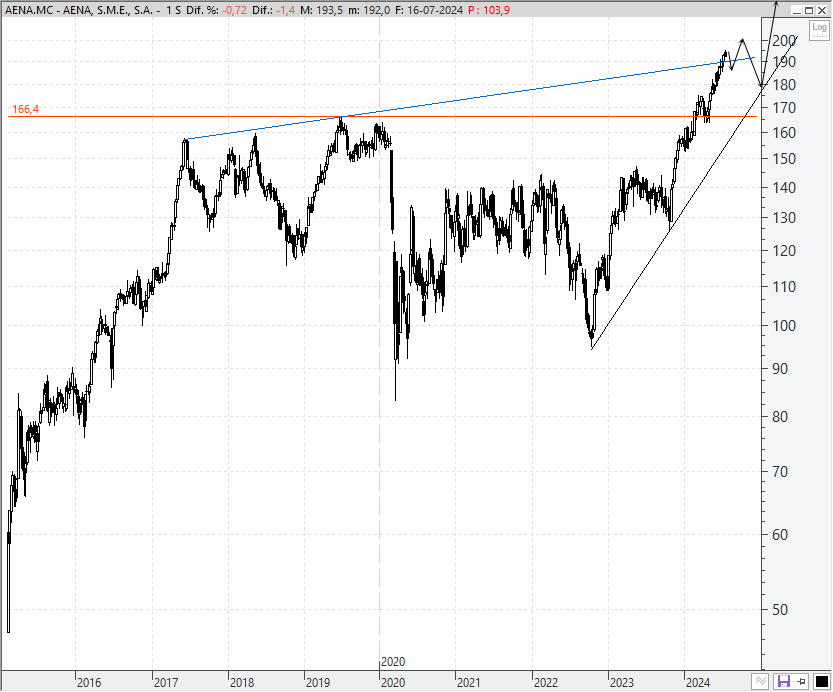Click the 'Dif.: -1,4' value
This screenshot has width=833, height=692.
point(274,10)
